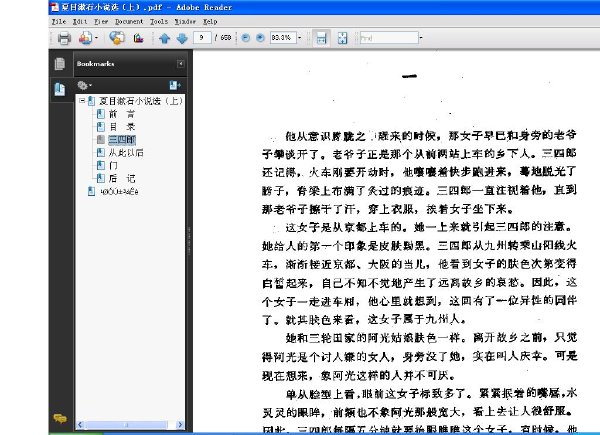Click the expand current bookmark icon
This screenshot has height=435, width=600.
tap(175, 85)
